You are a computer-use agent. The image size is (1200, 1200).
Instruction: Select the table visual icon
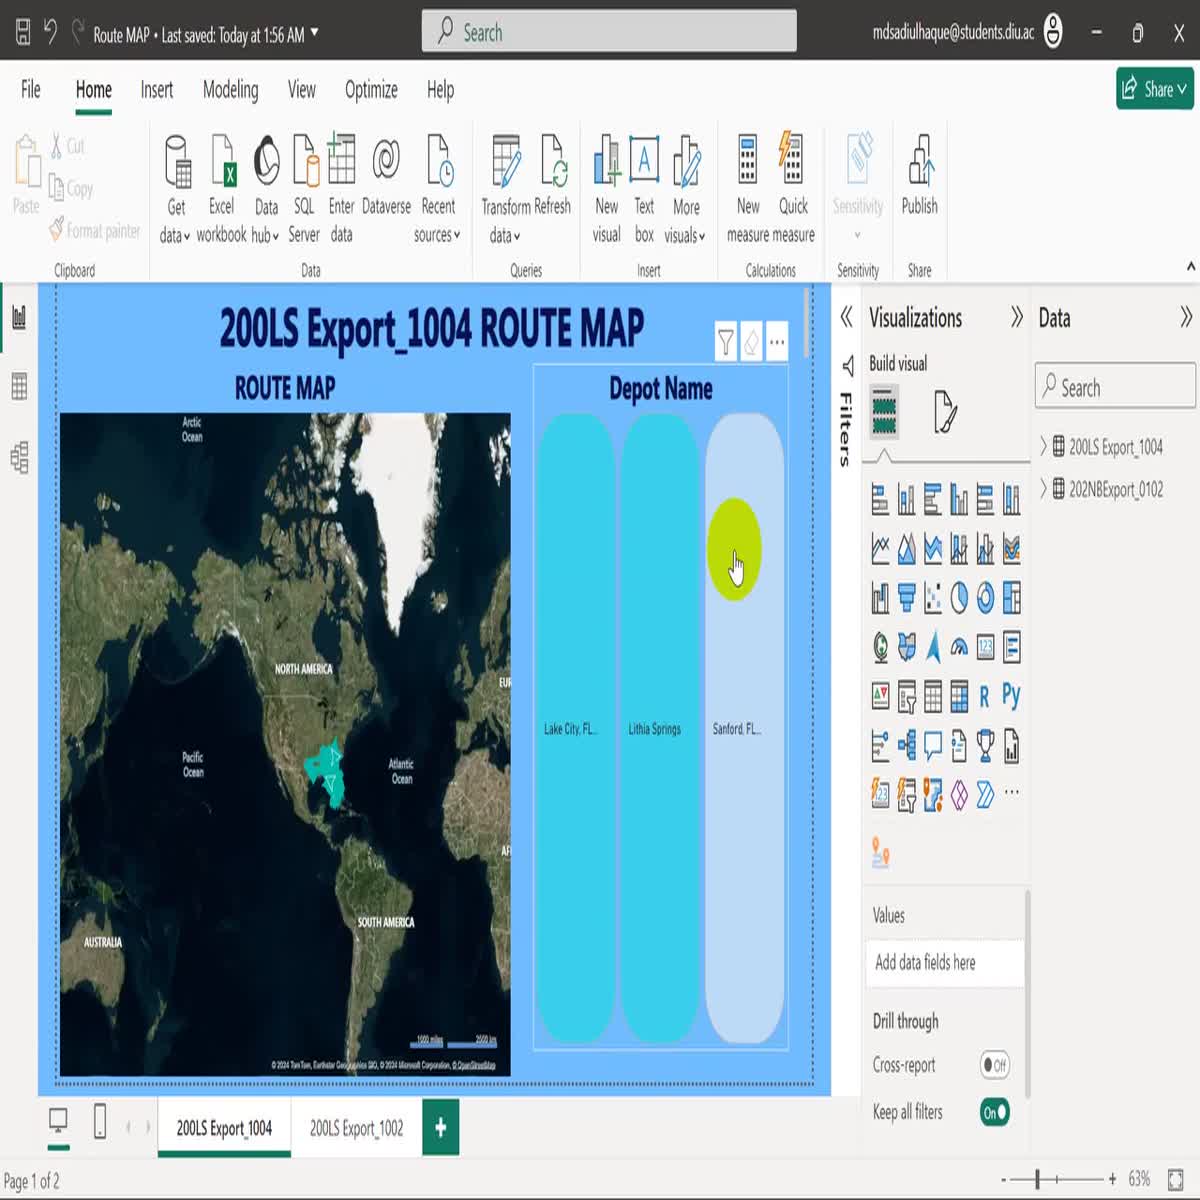coord(932,696)
